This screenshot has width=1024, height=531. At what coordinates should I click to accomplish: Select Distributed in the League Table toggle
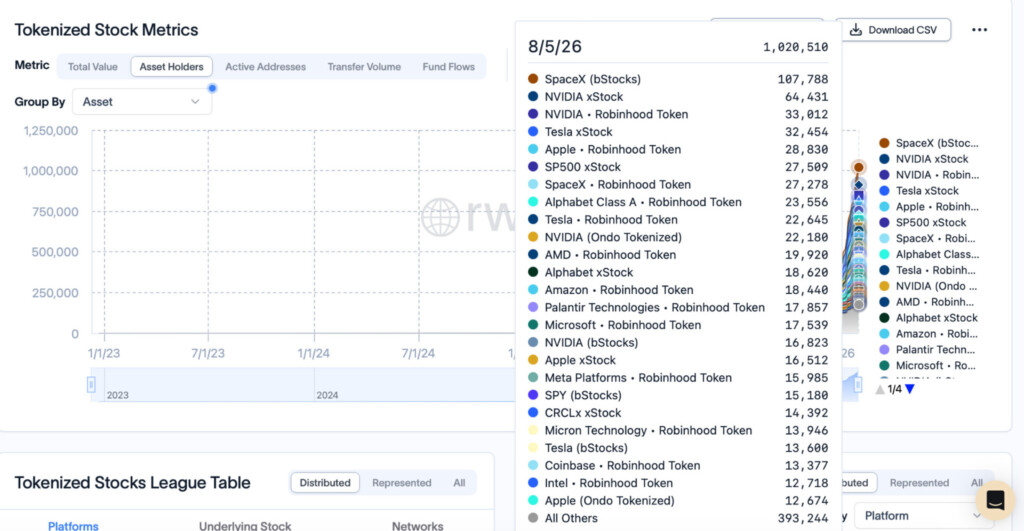[x=325, y=483]
